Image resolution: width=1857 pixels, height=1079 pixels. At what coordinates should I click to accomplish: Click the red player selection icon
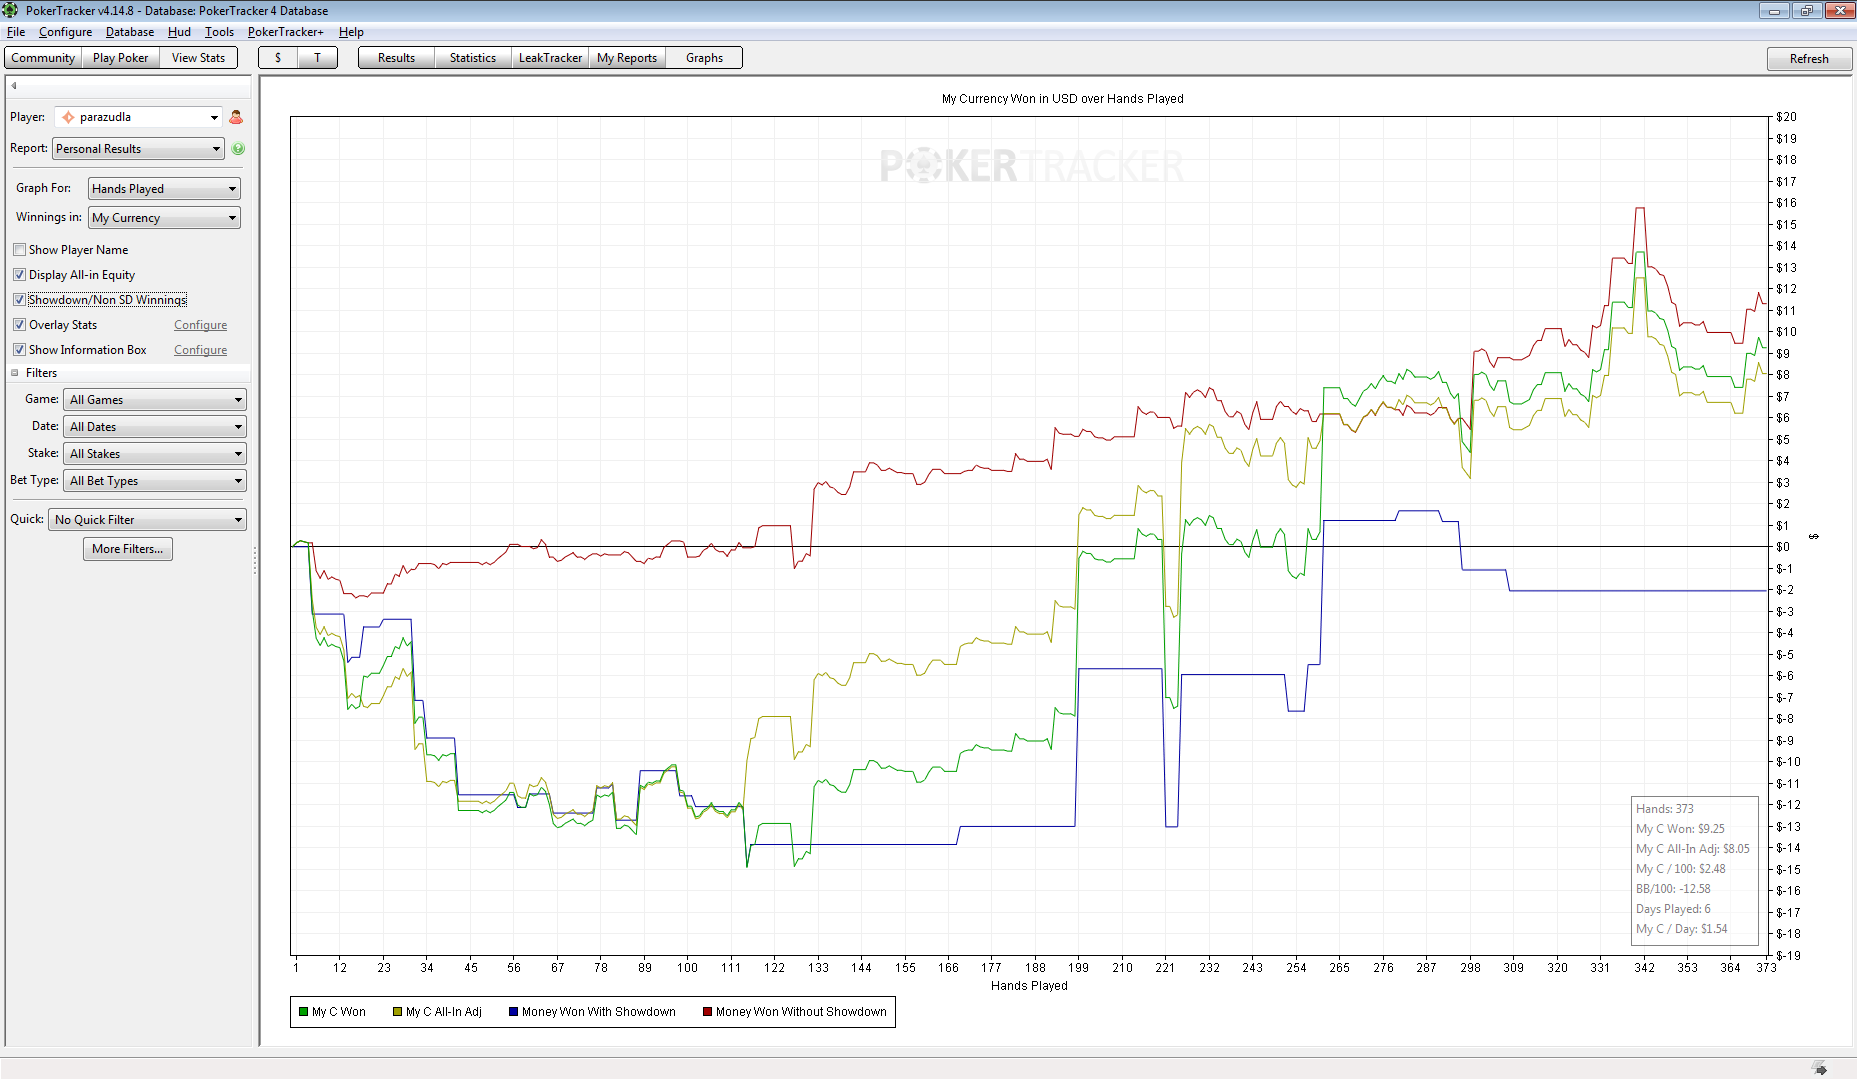pos(236,117)
